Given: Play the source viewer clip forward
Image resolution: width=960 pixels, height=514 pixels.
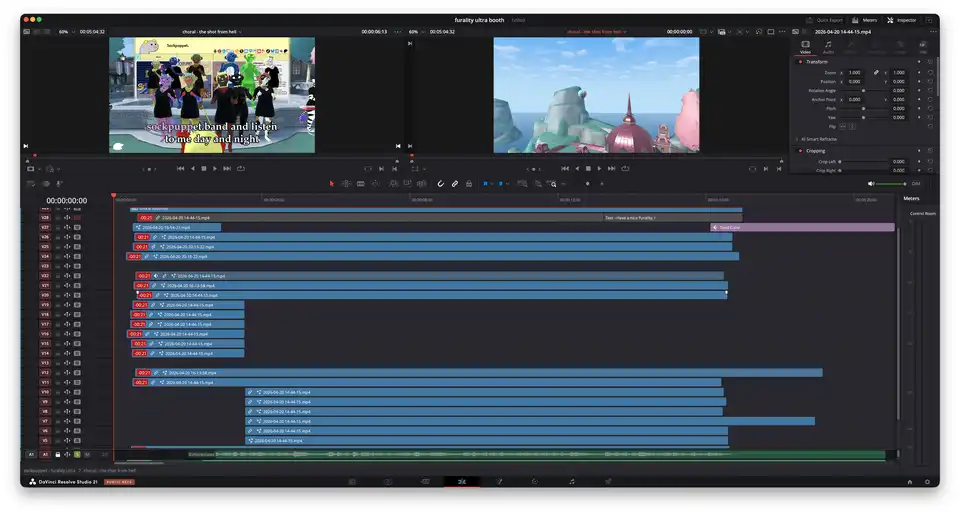Looking at the screenshot, I should [215, 168].
